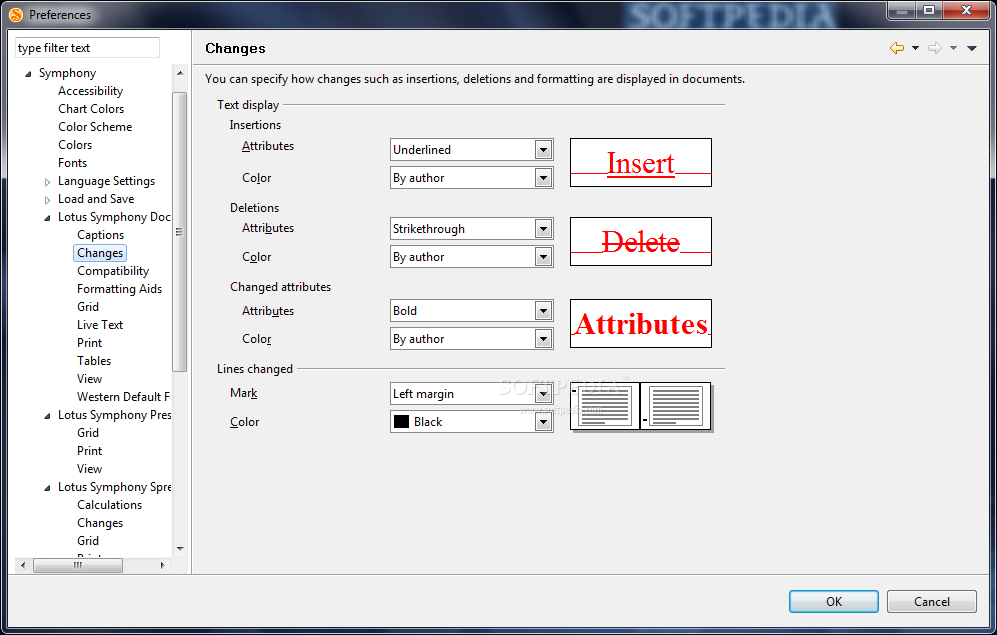Close the Preferences window

click(x=966, y=10)
